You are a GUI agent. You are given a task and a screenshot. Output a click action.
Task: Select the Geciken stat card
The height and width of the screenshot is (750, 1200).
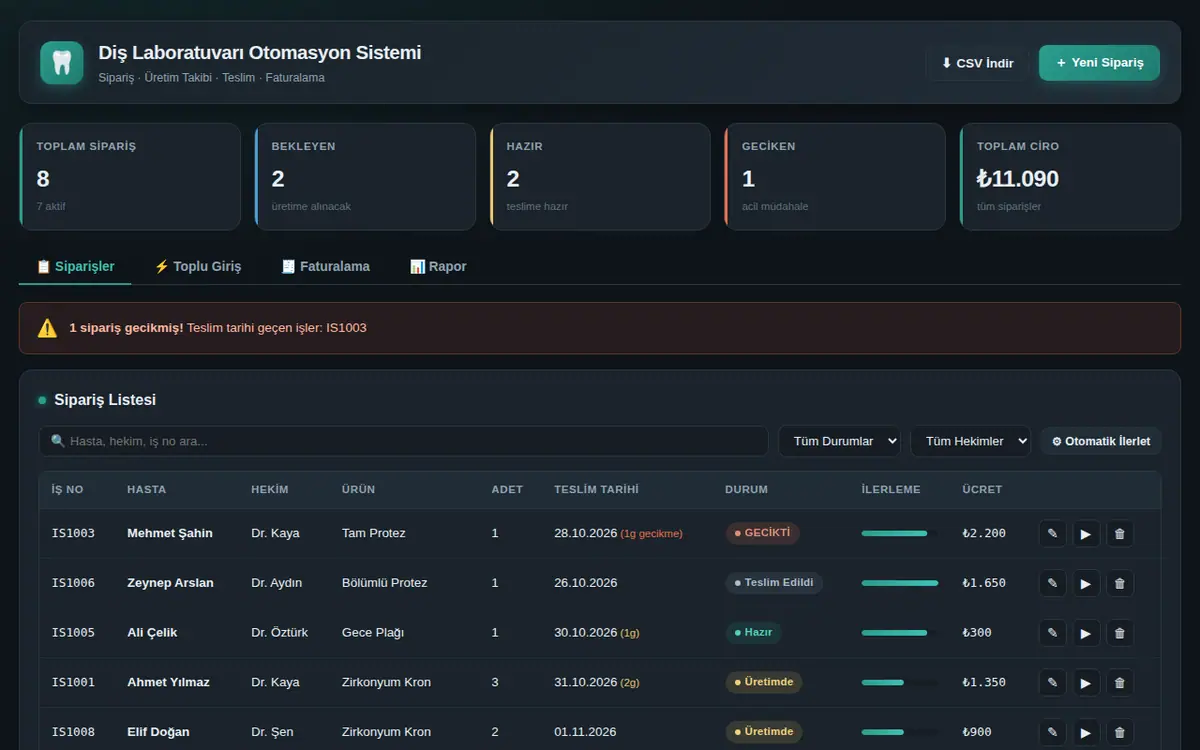point(835,177)
